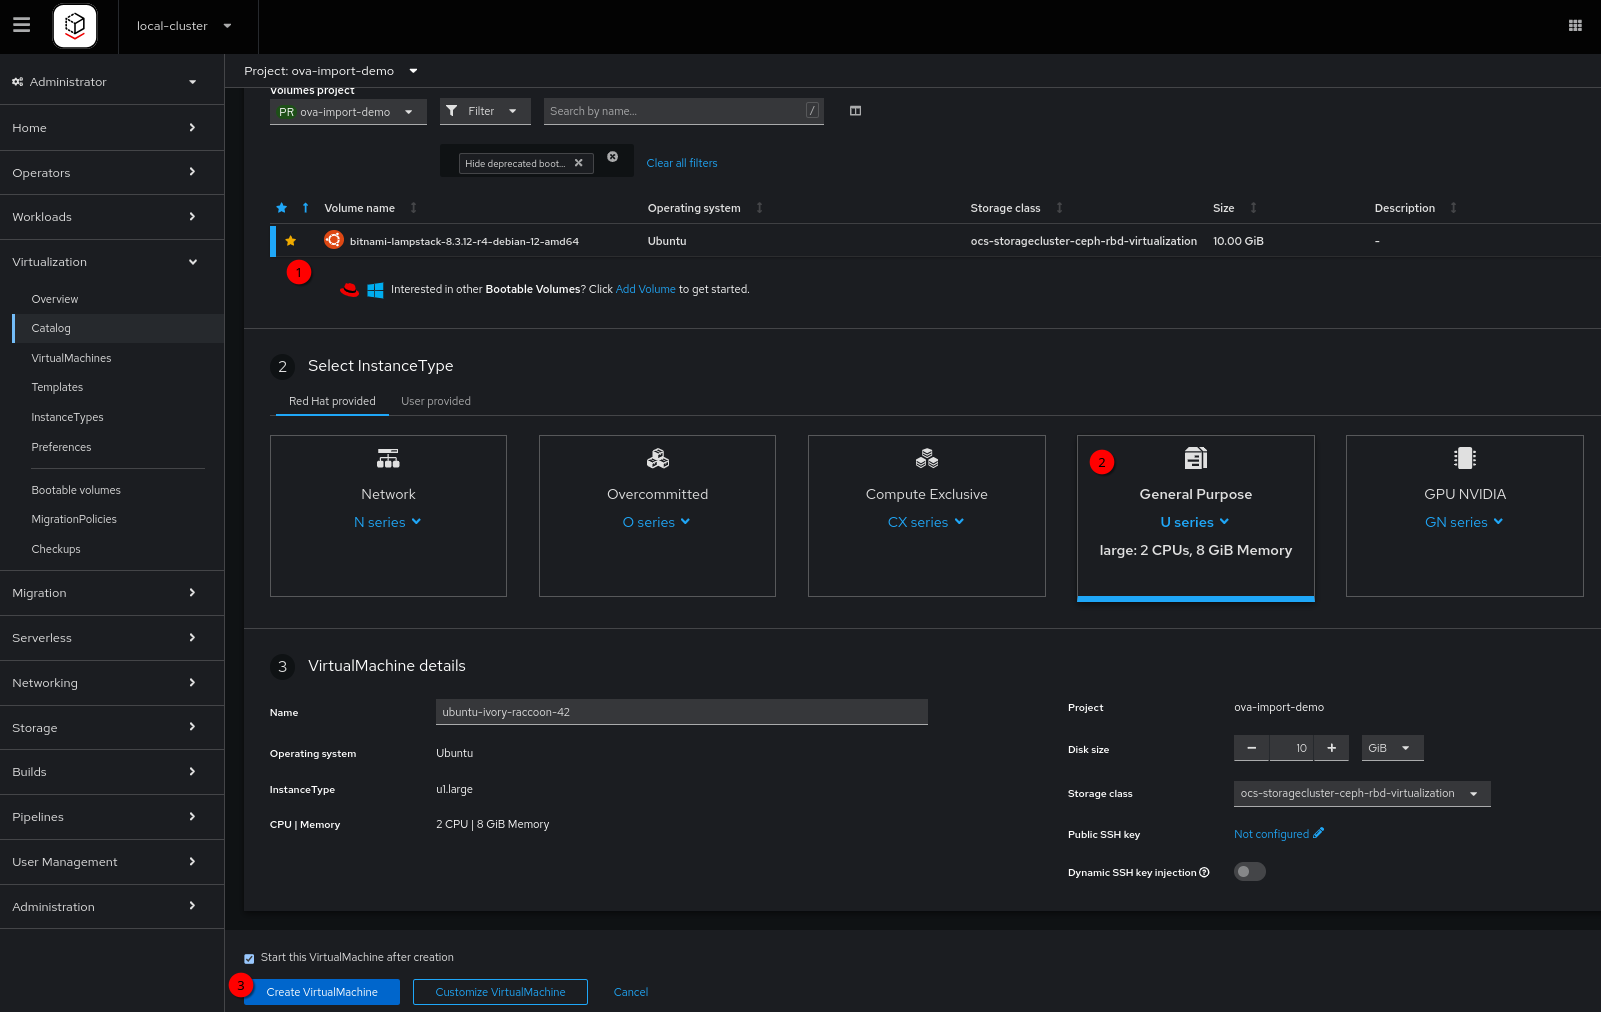Expand the O series size menu

(x=657, y=522)
